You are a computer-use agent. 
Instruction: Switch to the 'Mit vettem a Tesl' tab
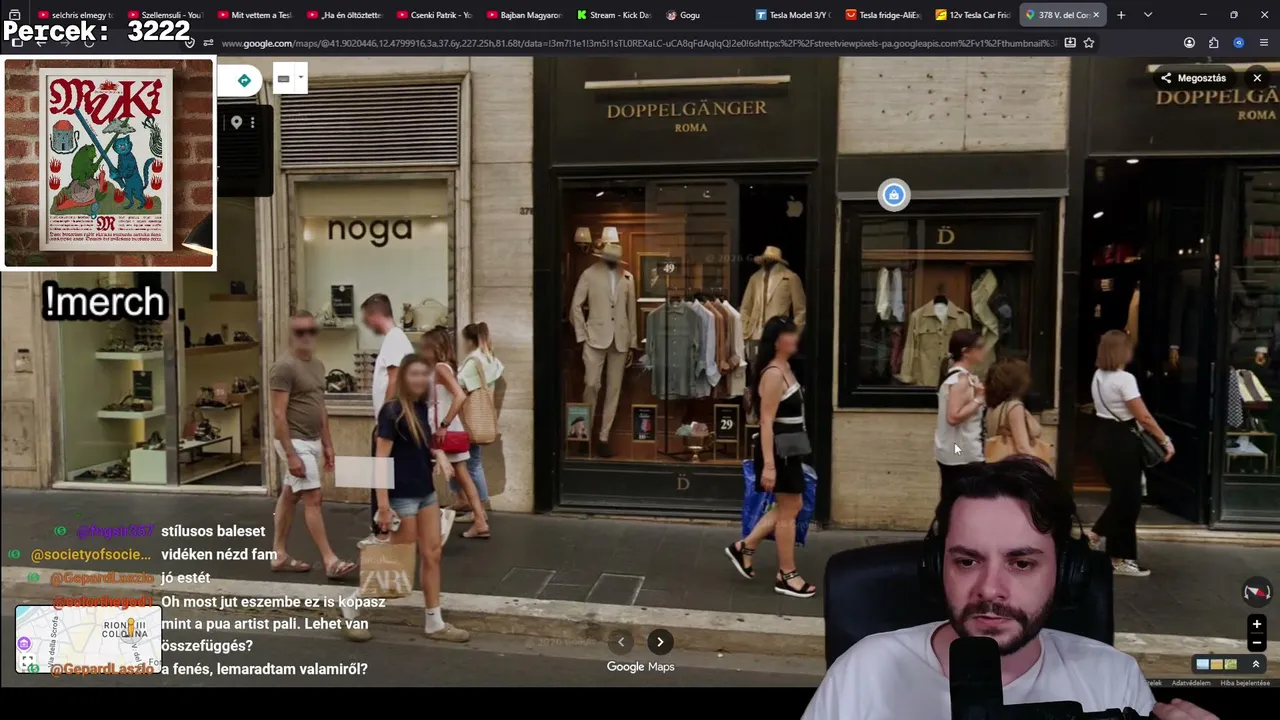(254, 15)
